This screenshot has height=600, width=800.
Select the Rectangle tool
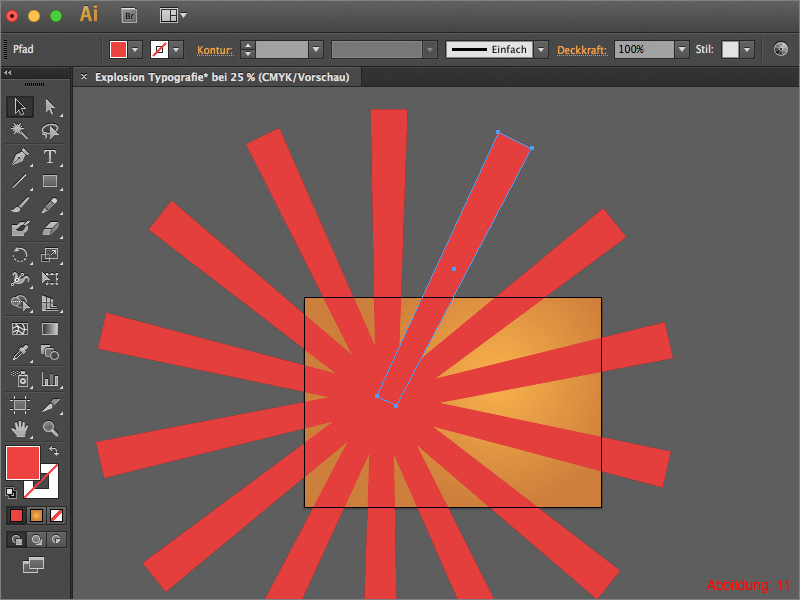48,181
